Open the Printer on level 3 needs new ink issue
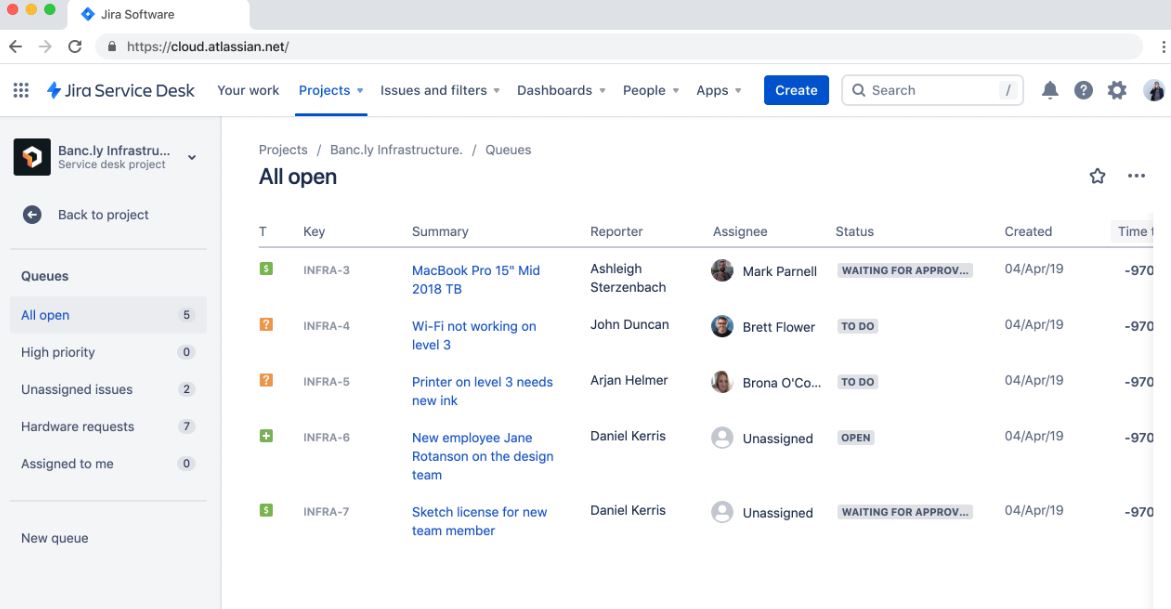This screenshot has width=1171, height=609. tap(482, 391)
